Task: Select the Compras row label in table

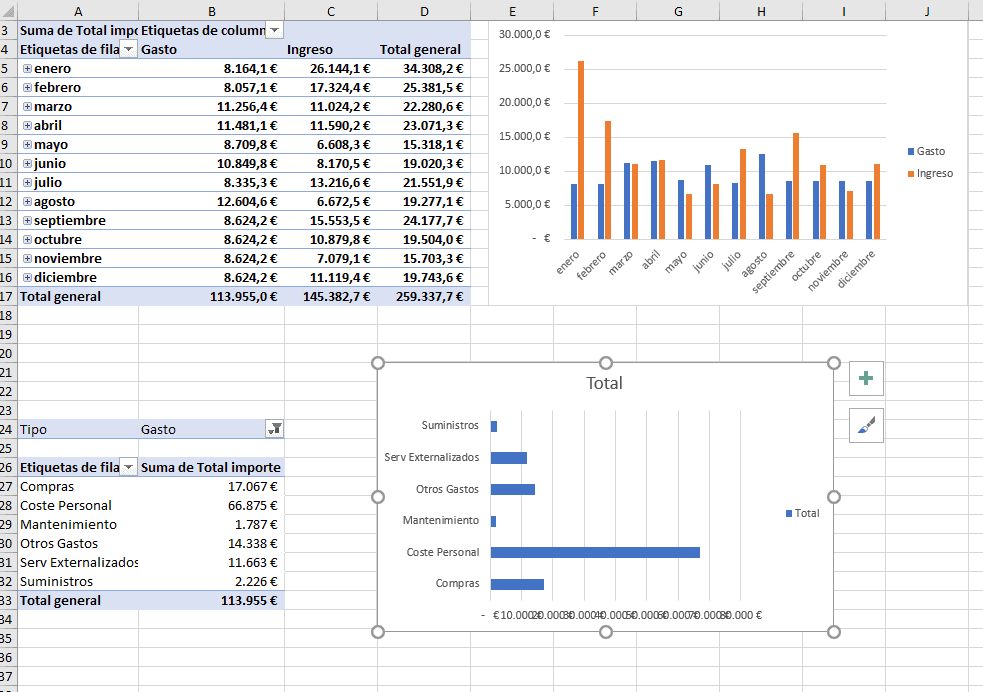Action: [78, 486]
